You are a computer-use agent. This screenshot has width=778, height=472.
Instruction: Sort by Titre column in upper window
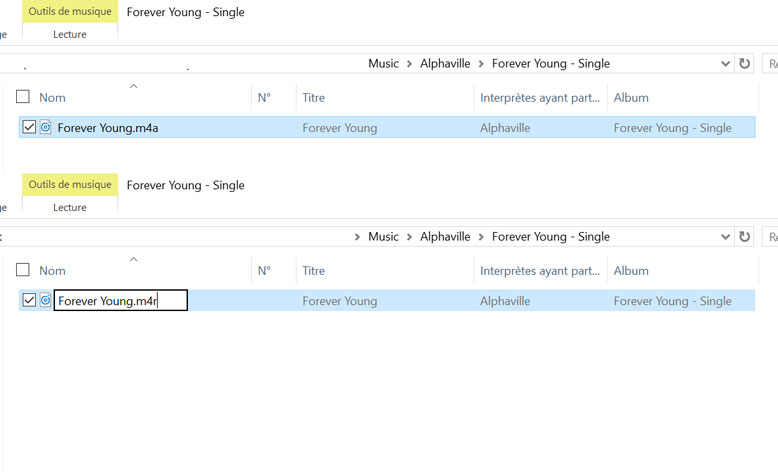tap(314, 97)
